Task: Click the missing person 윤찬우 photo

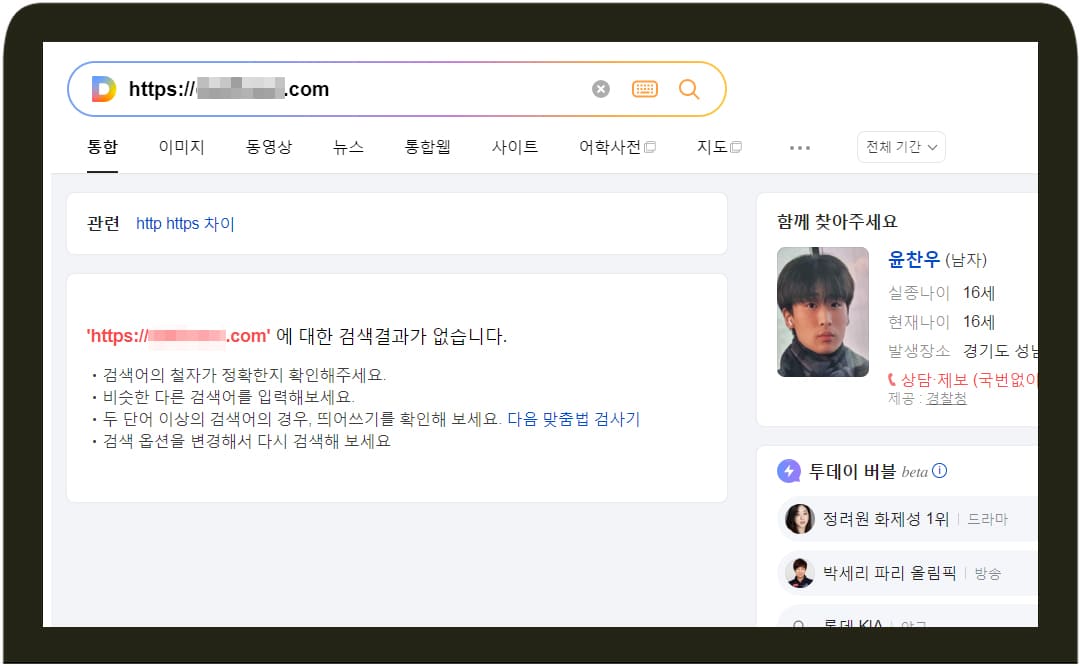Action: click(x=823, y=311)
